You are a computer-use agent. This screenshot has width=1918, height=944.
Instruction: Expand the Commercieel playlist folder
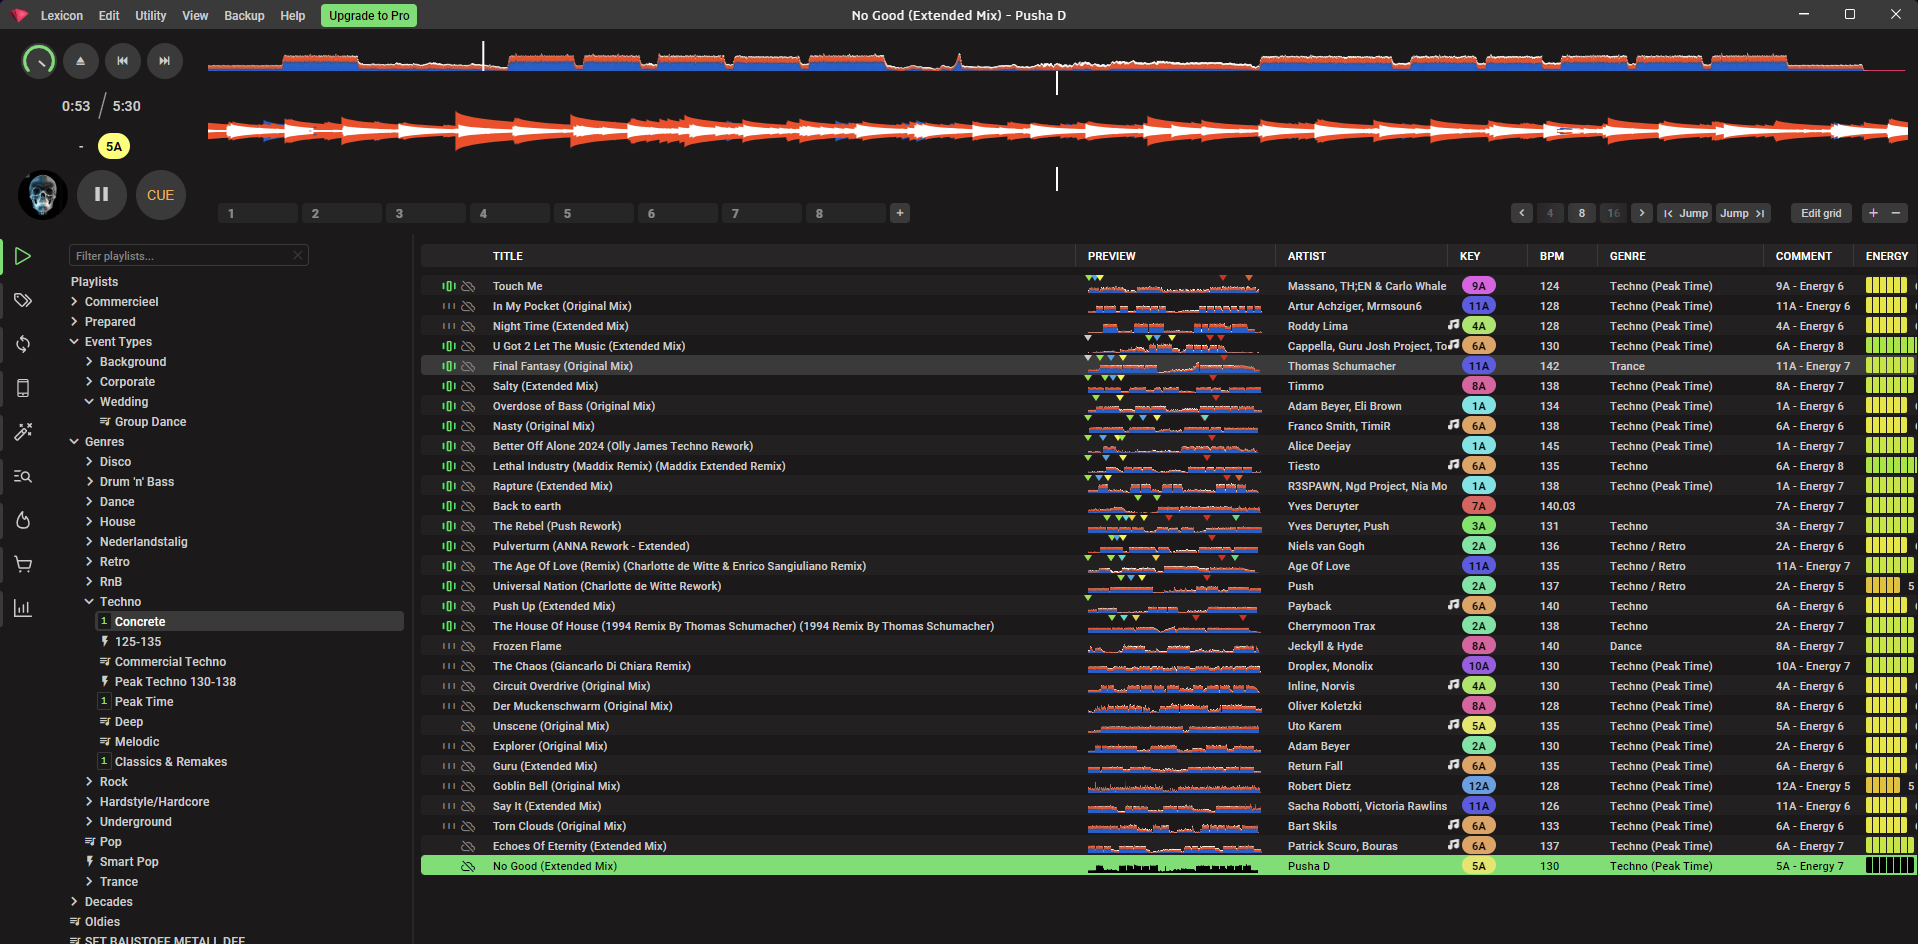click(74, 302)
